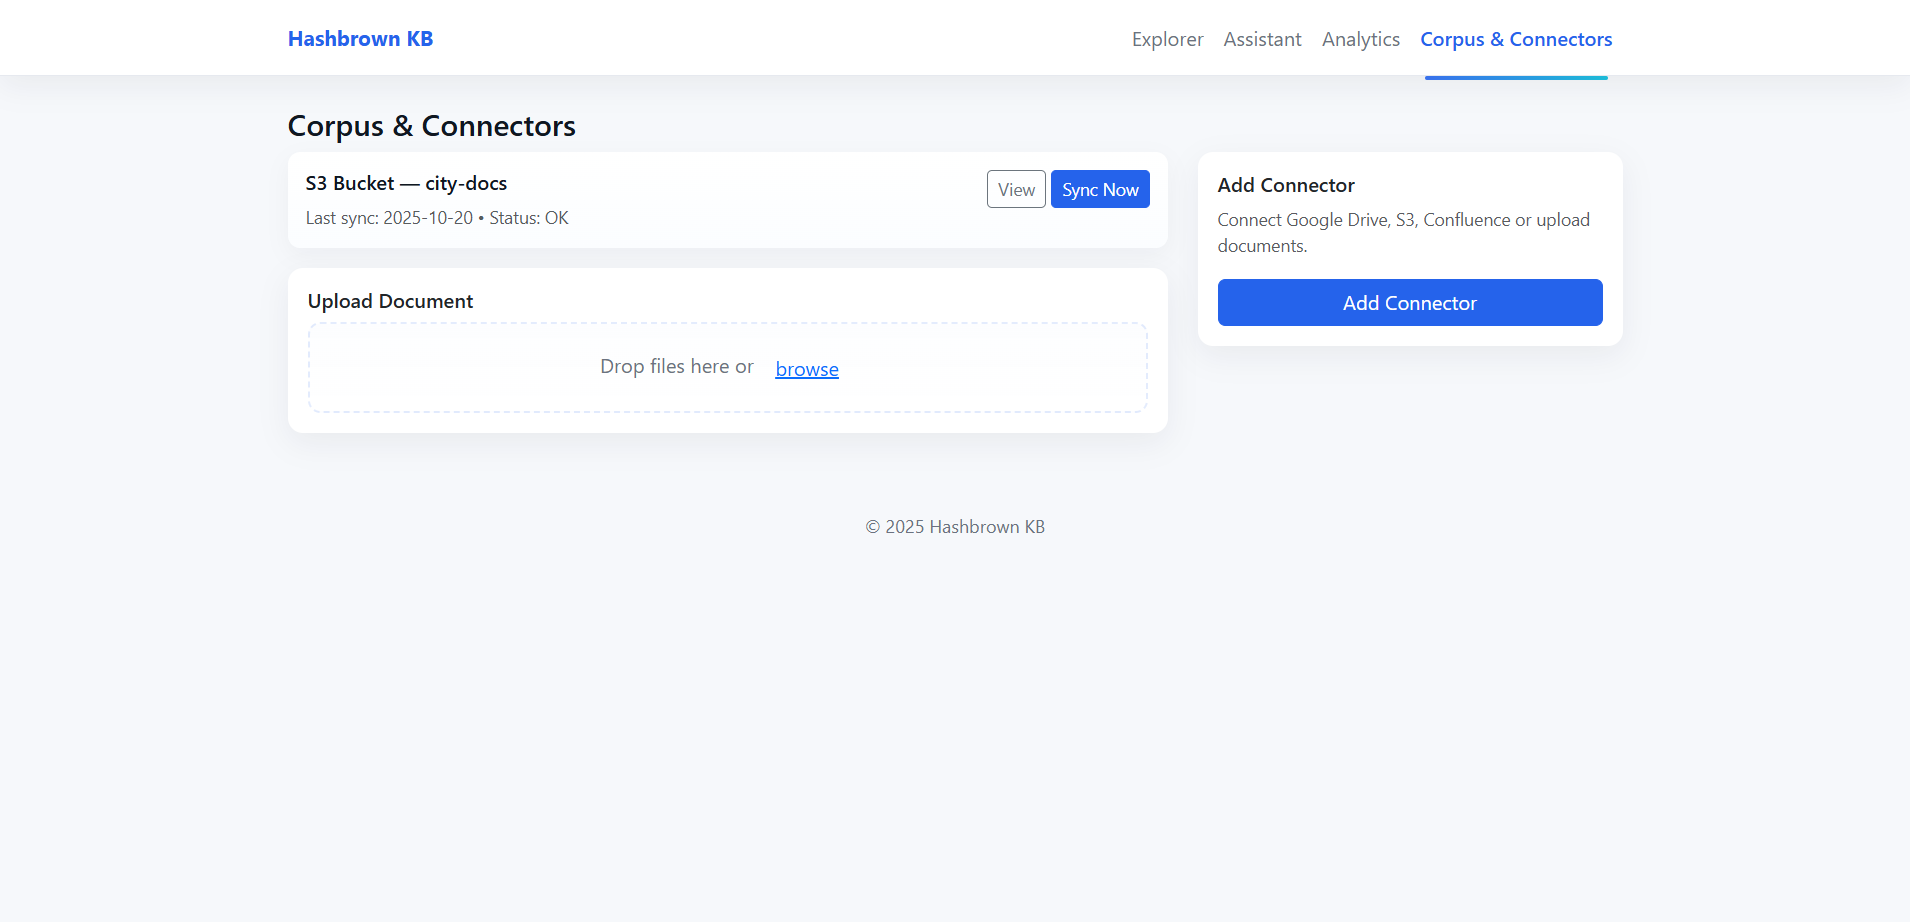
Task: Open the Explorer nav tab
Action: pyautogui.click(x=1167, y=39)
